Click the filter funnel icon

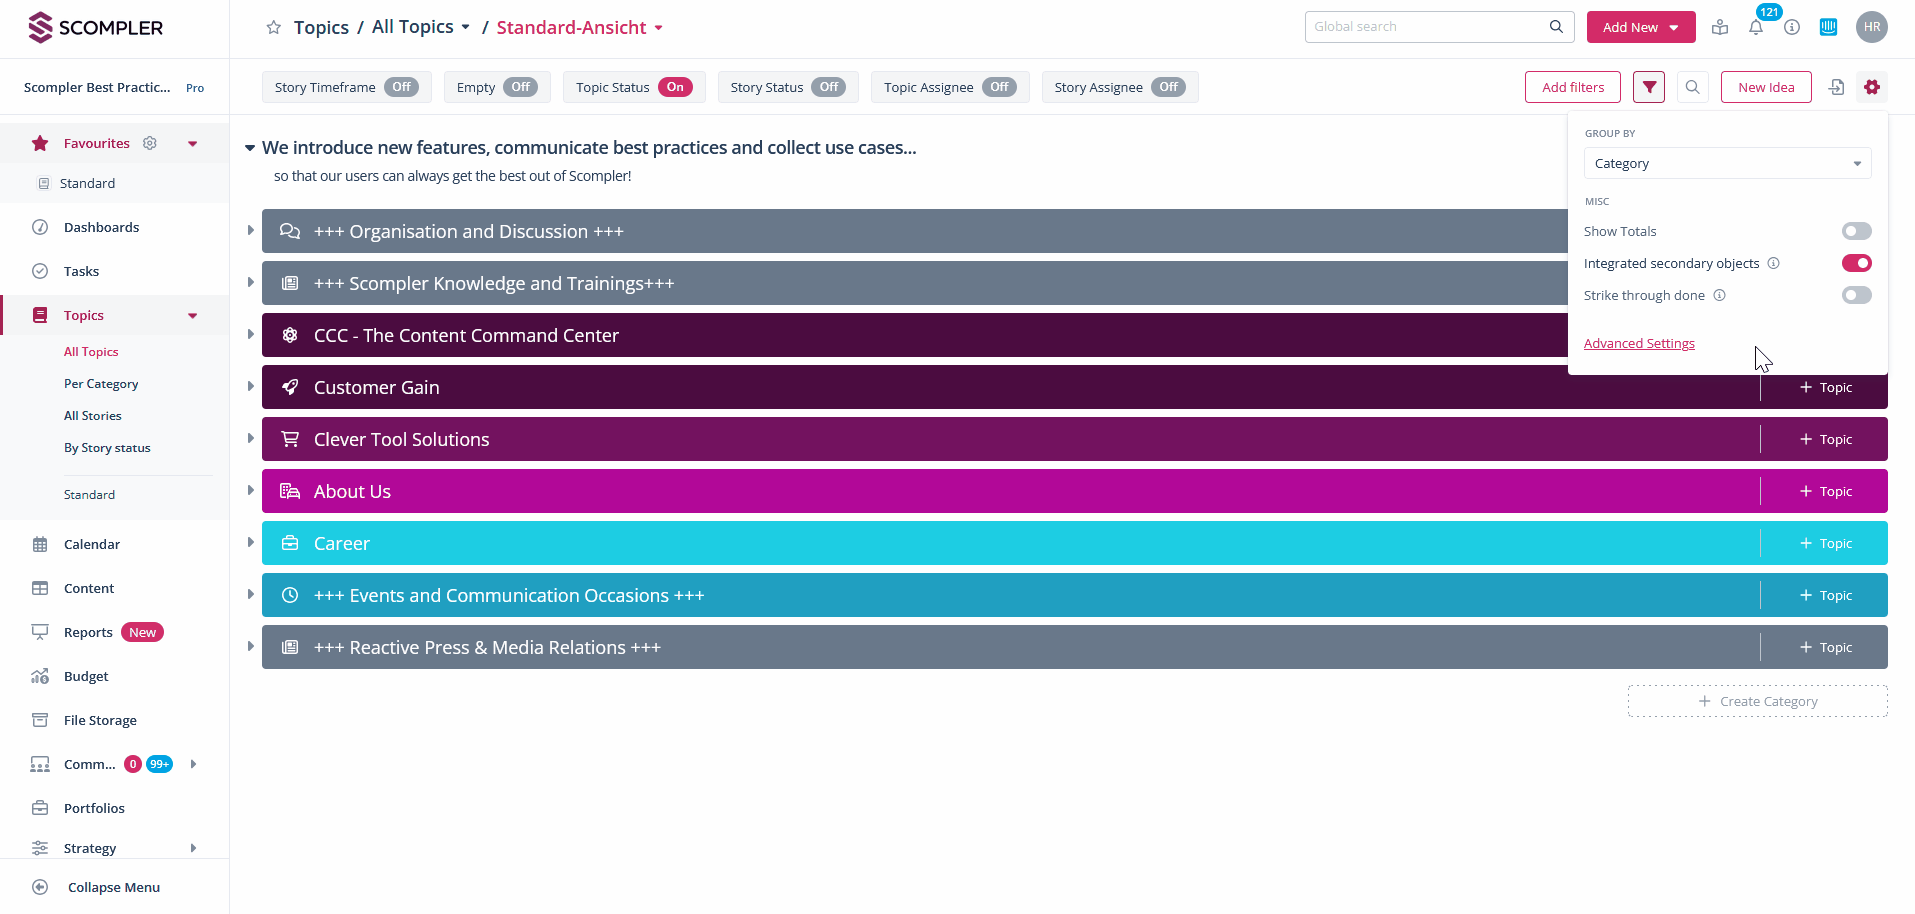click(x=1649, y=87)
